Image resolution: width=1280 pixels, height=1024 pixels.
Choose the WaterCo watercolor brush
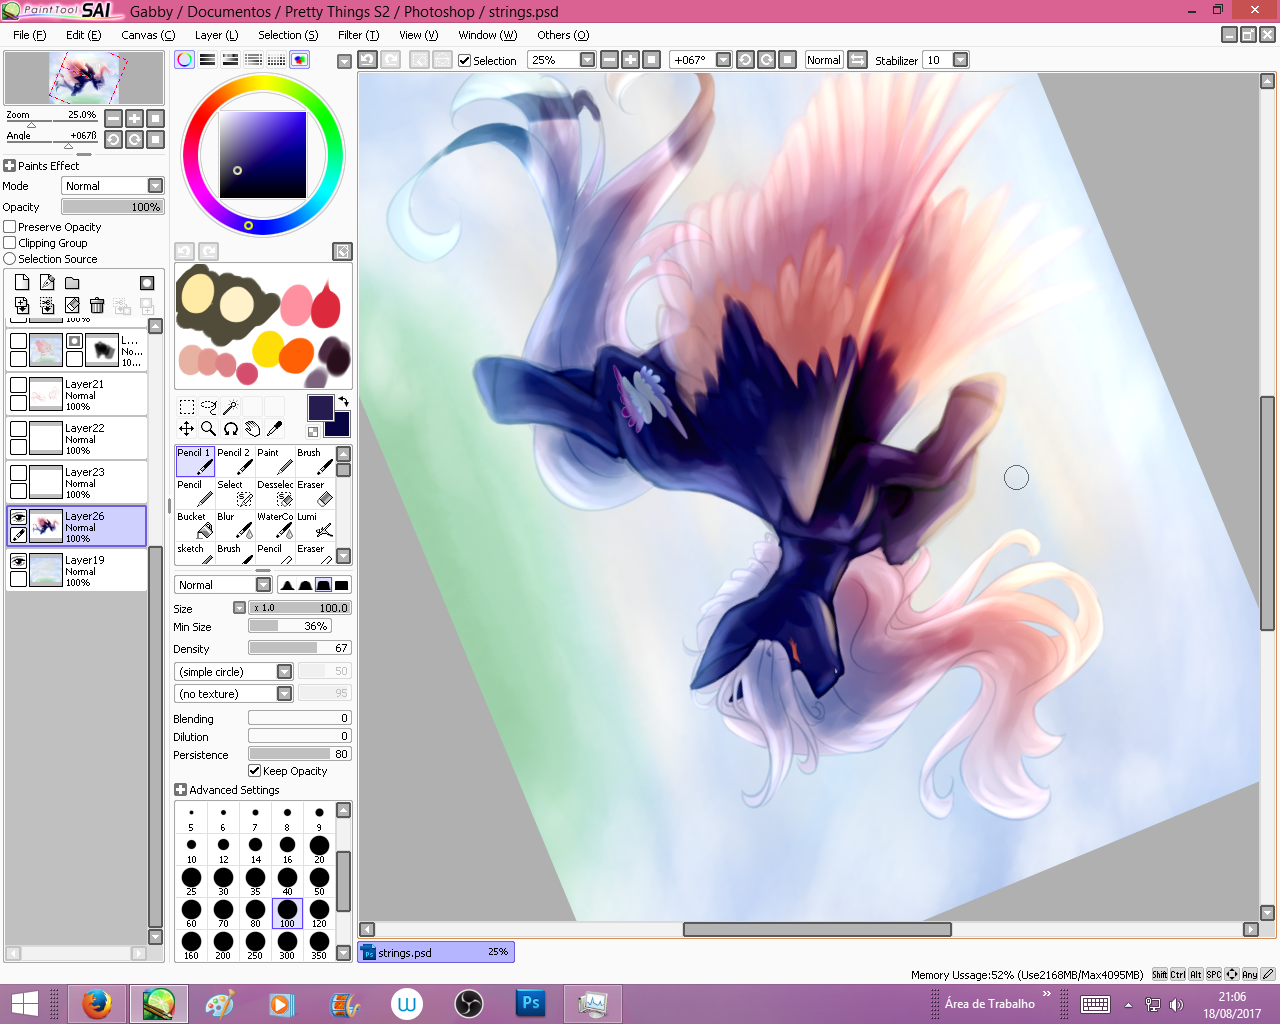[x=275, y=525]
